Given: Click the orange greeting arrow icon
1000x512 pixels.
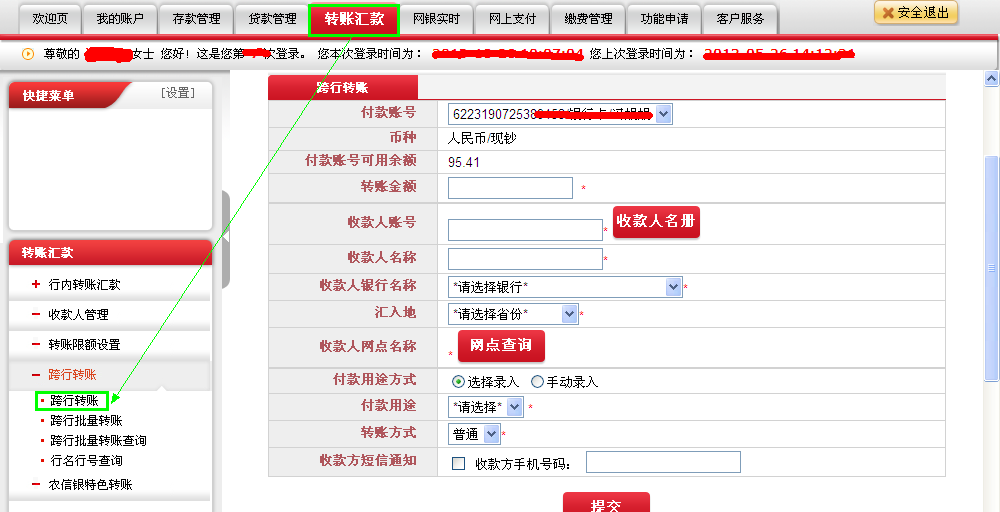Looking at the screenshot, I should [27, 54].
